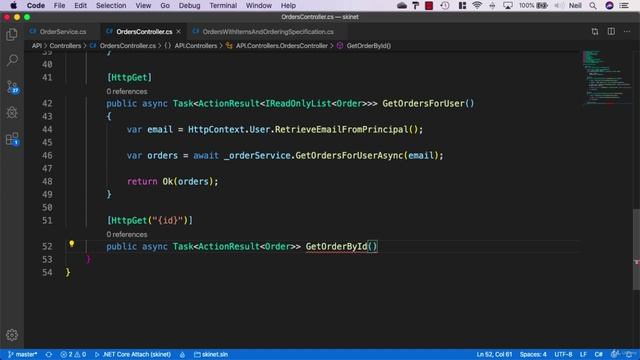Open the editor More Actions ellipsis

point(627,31)
